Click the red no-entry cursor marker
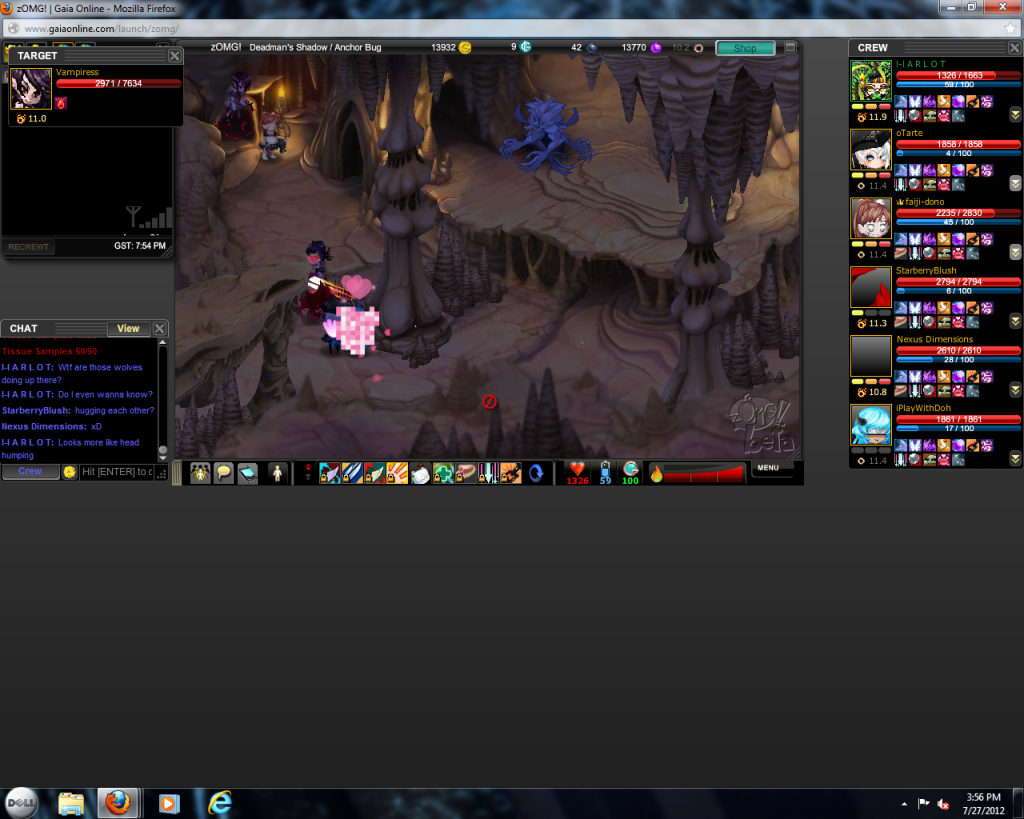The height and width of the screenshot is (819, 1024). click(x=489, y=402)
